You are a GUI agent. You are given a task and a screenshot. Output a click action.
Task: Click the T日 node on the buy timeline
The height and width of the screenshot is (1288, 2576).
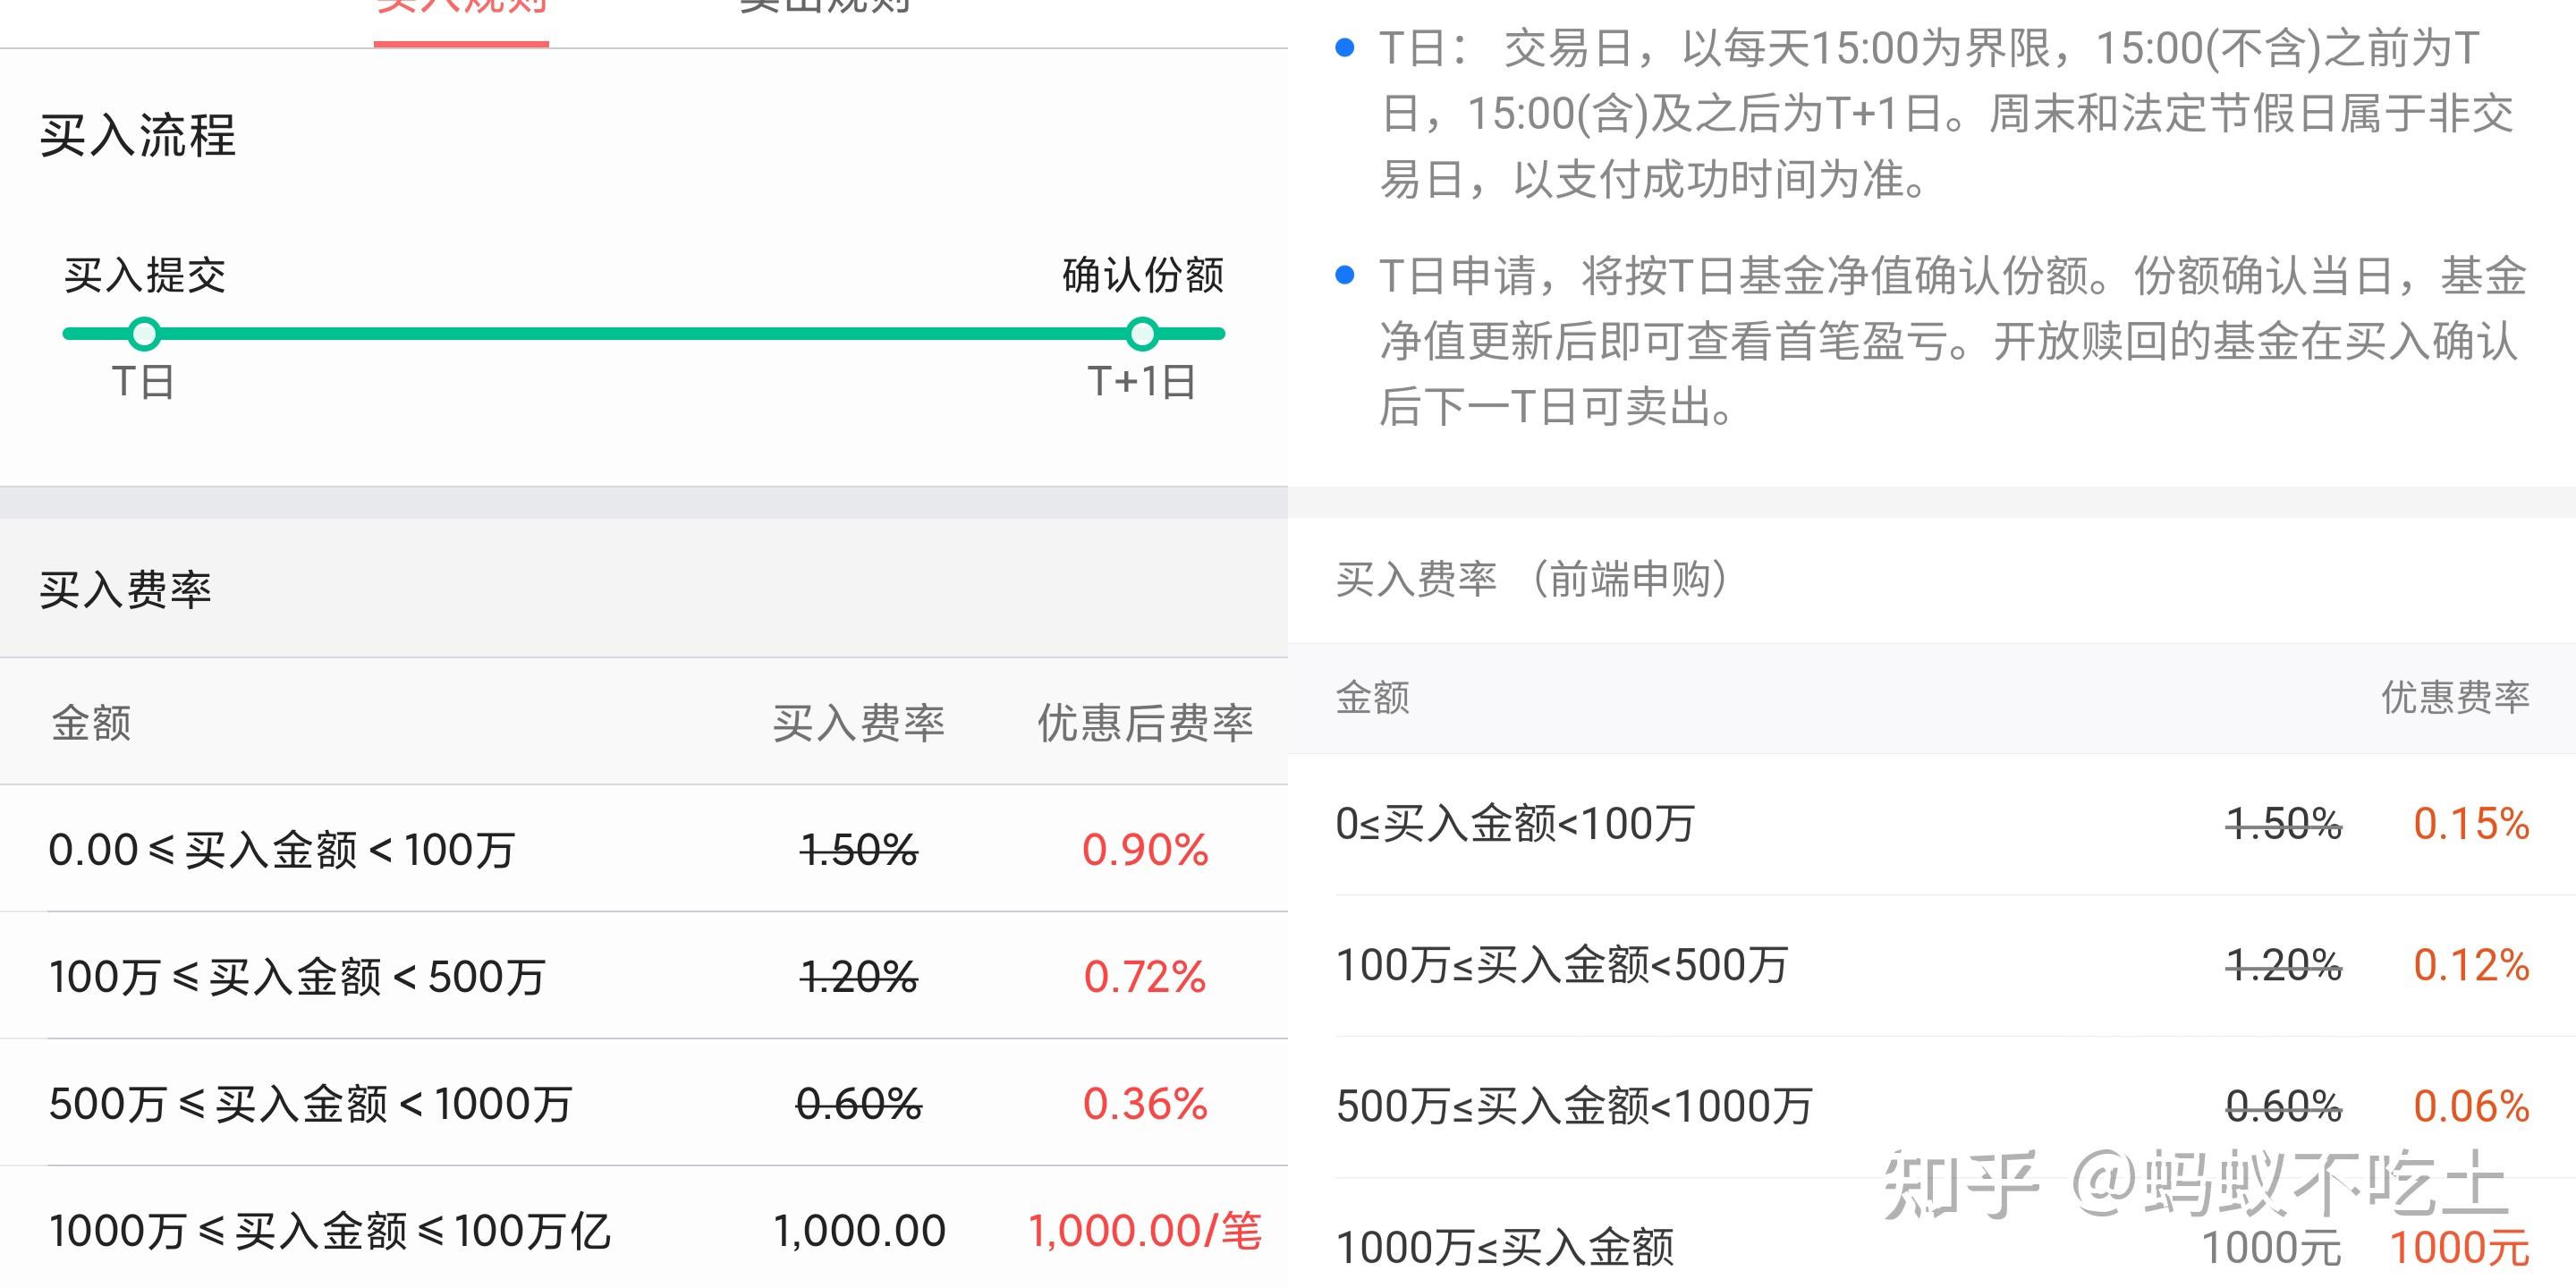click(143, 335)
